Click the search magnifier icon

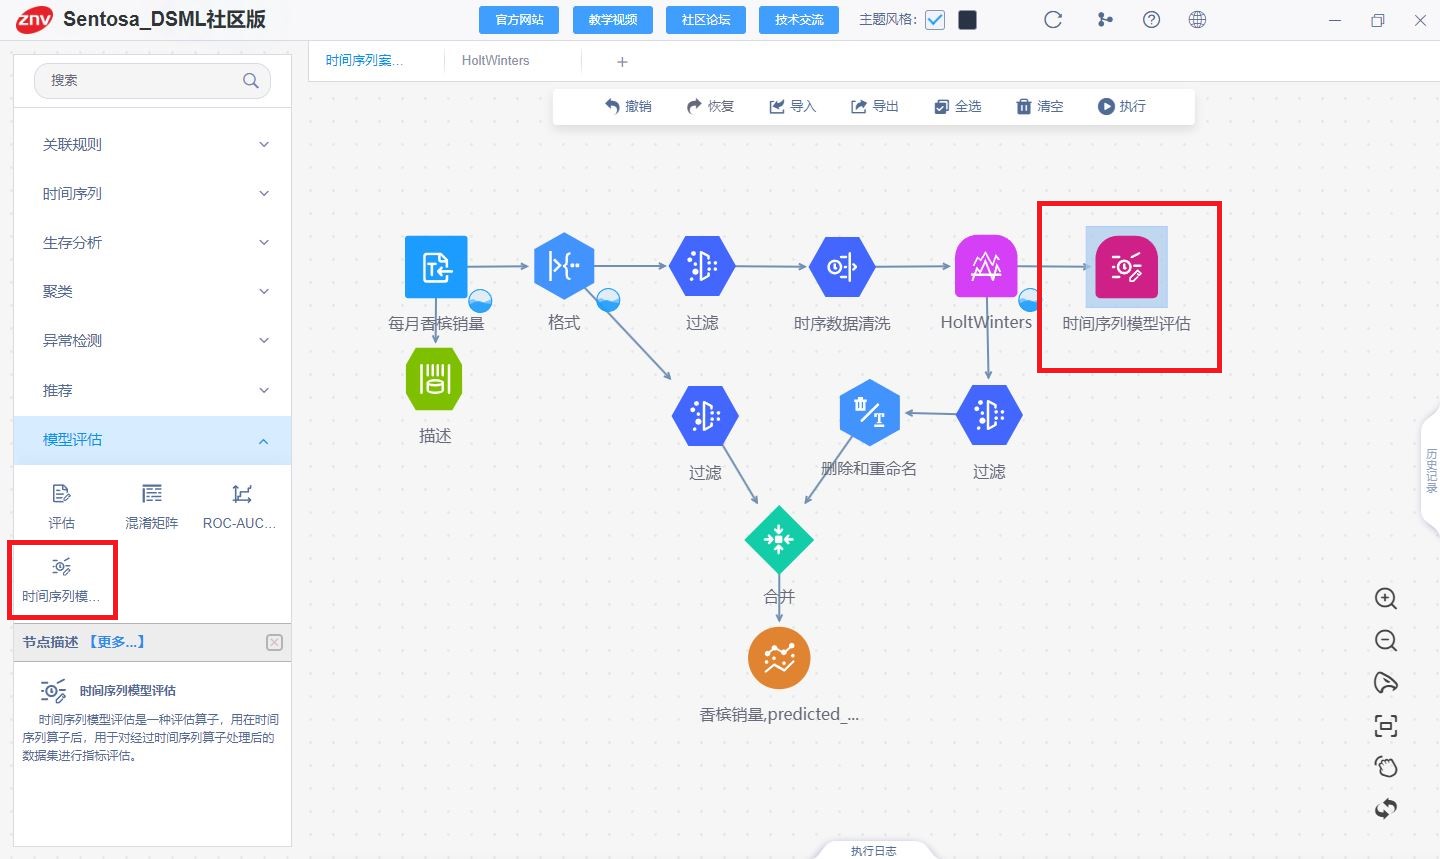pos(251,81)
